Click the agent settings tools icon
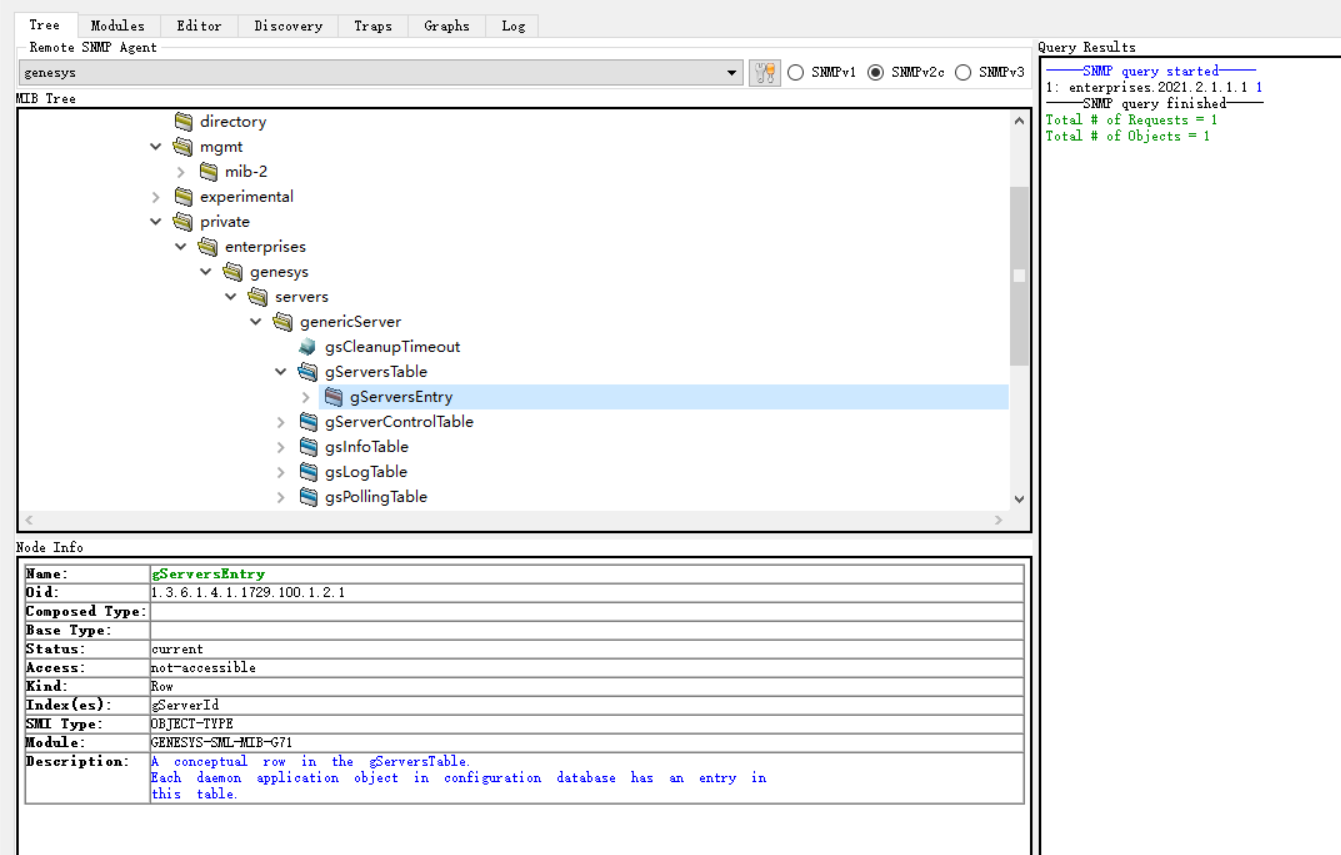Screen dimensions: 1341x855 (x=765, y=73)
